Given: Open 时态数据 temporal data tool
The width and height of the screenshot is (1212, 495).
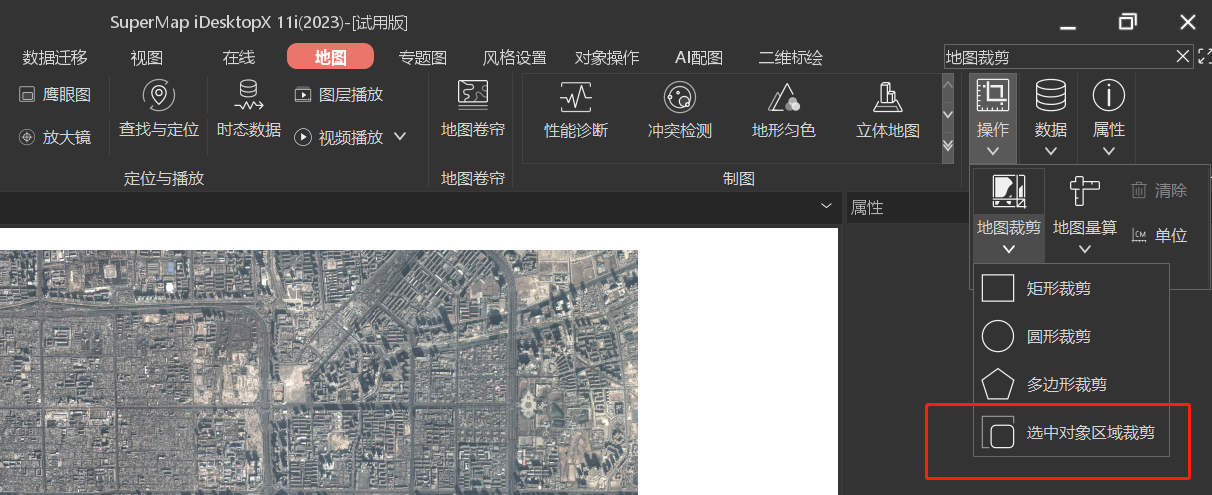Looking at the screenshot, I should [249, 110].
